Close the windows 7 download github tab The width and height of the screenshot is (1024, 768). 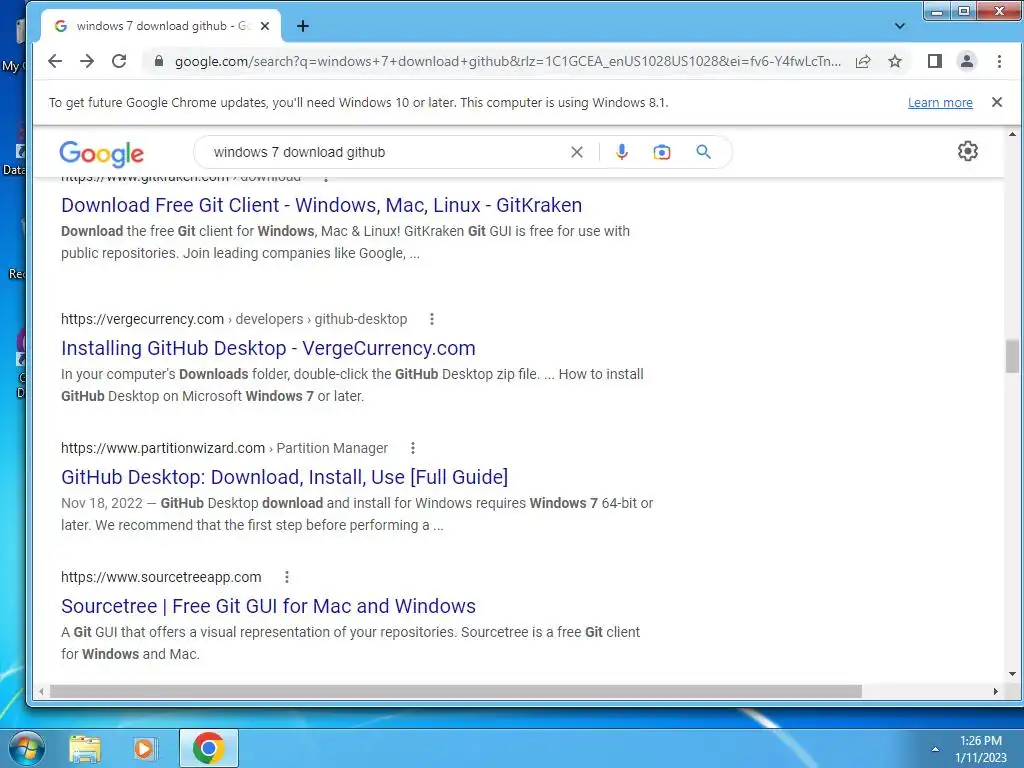click(x=264, y=26)
